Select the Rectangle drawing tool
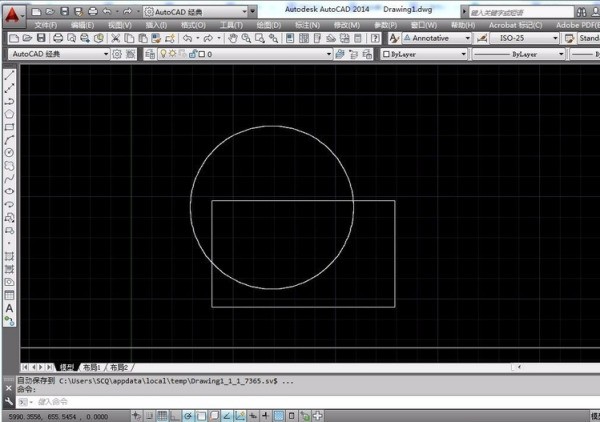This screenshot has height=422, width=600. coord(10,127)
